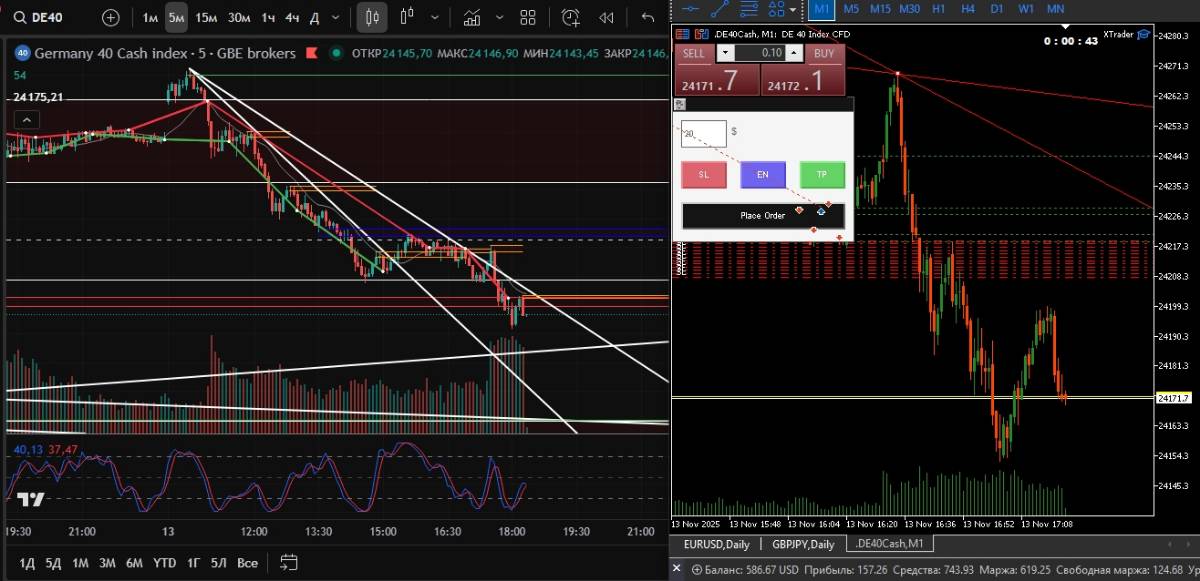The image size is (1200, 581).
Task: Toggle the H1 timeframe button
Action: (938, 9)
